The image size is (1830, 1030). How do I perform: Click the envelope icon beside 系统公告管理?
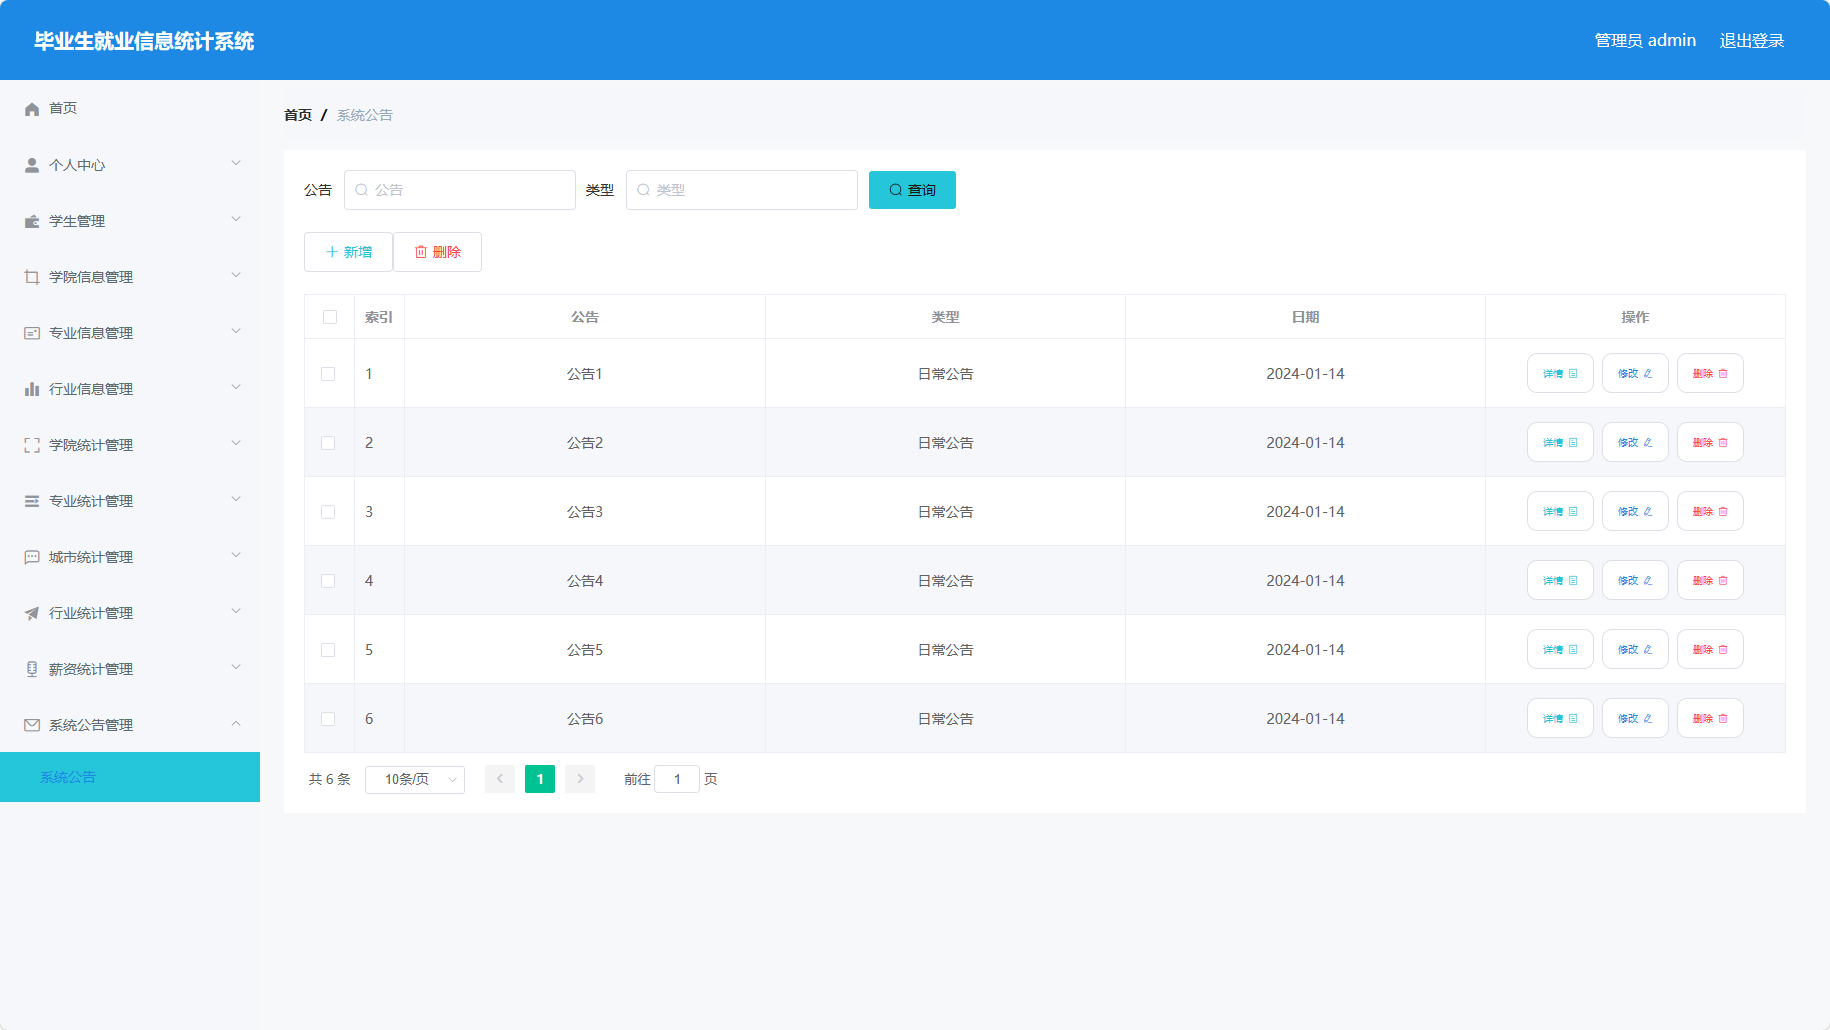(x=32, y=725)
